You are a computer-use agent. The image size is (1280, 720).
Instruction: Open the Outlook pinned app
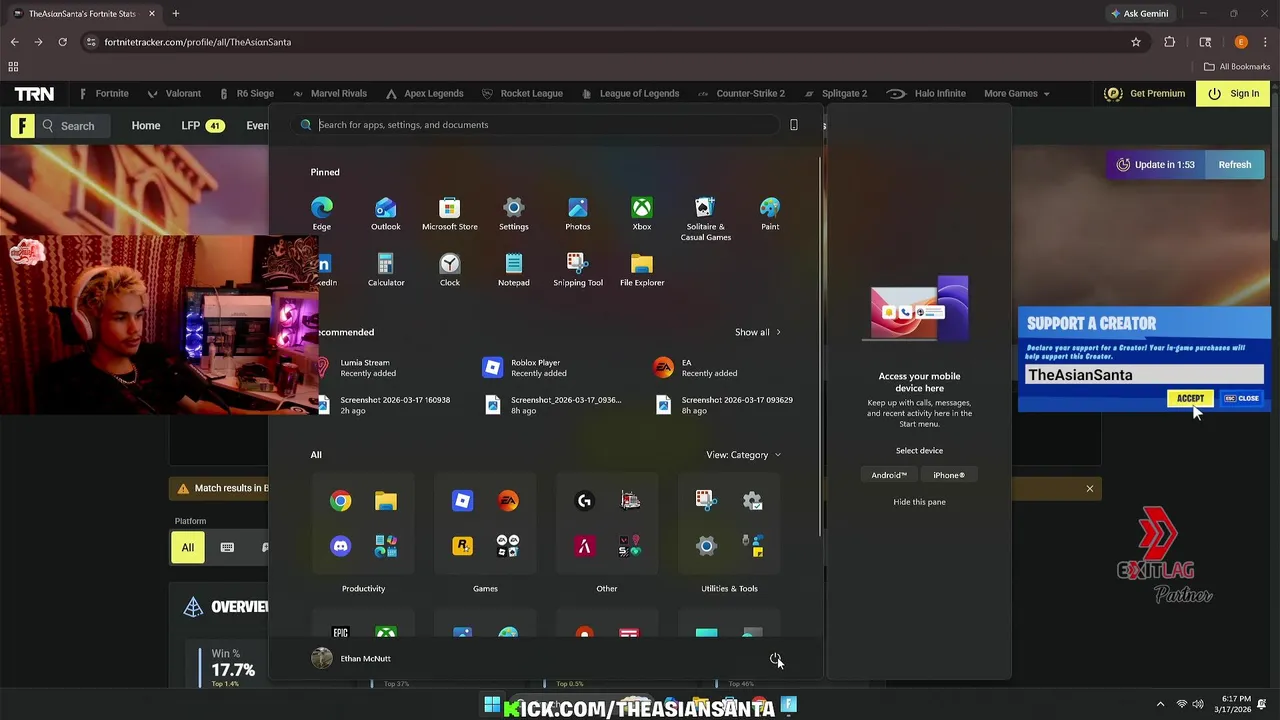click(385, 214)
